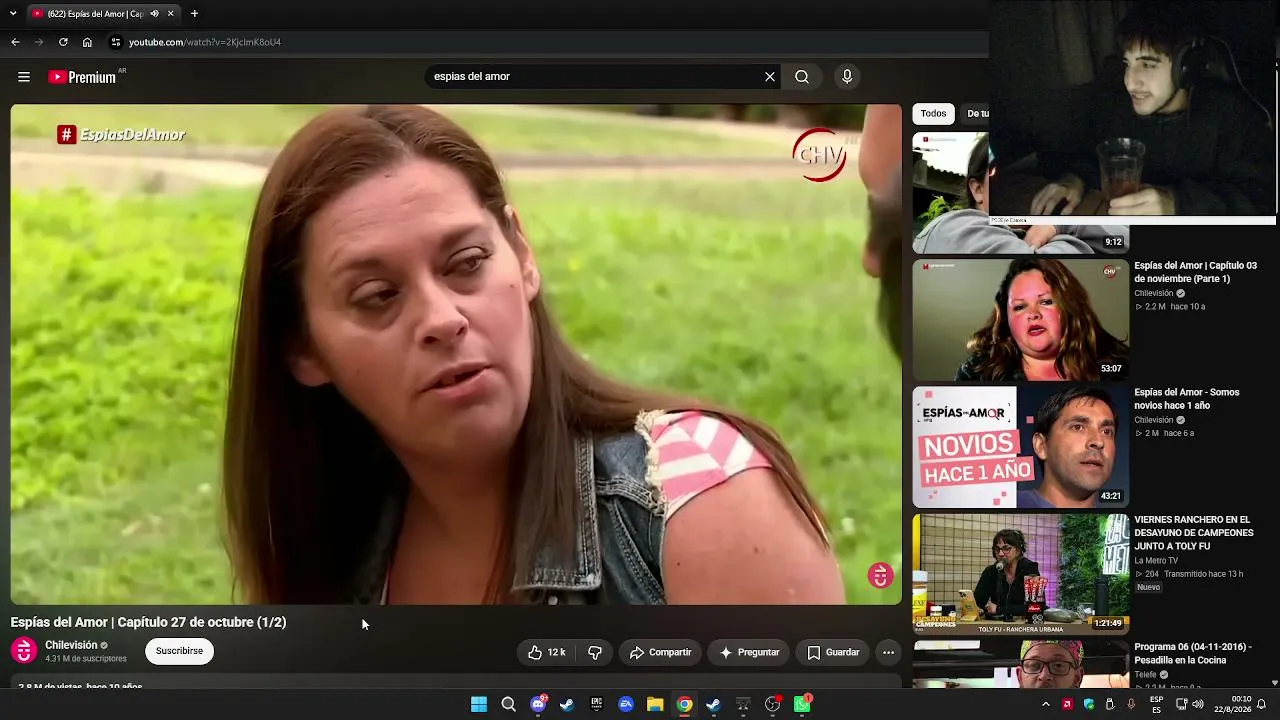Open the browser home page
Image resolution: width=1280 pixels, height=720 pixels.
pos(87,42)
